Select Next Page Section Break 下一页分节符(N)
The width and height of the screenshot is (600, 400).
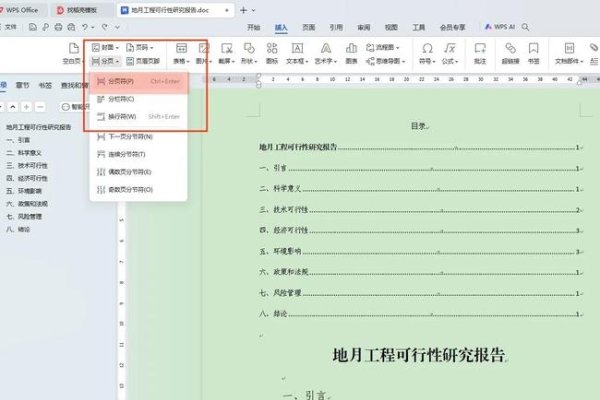pyautogui.click(x=139, y=137)
